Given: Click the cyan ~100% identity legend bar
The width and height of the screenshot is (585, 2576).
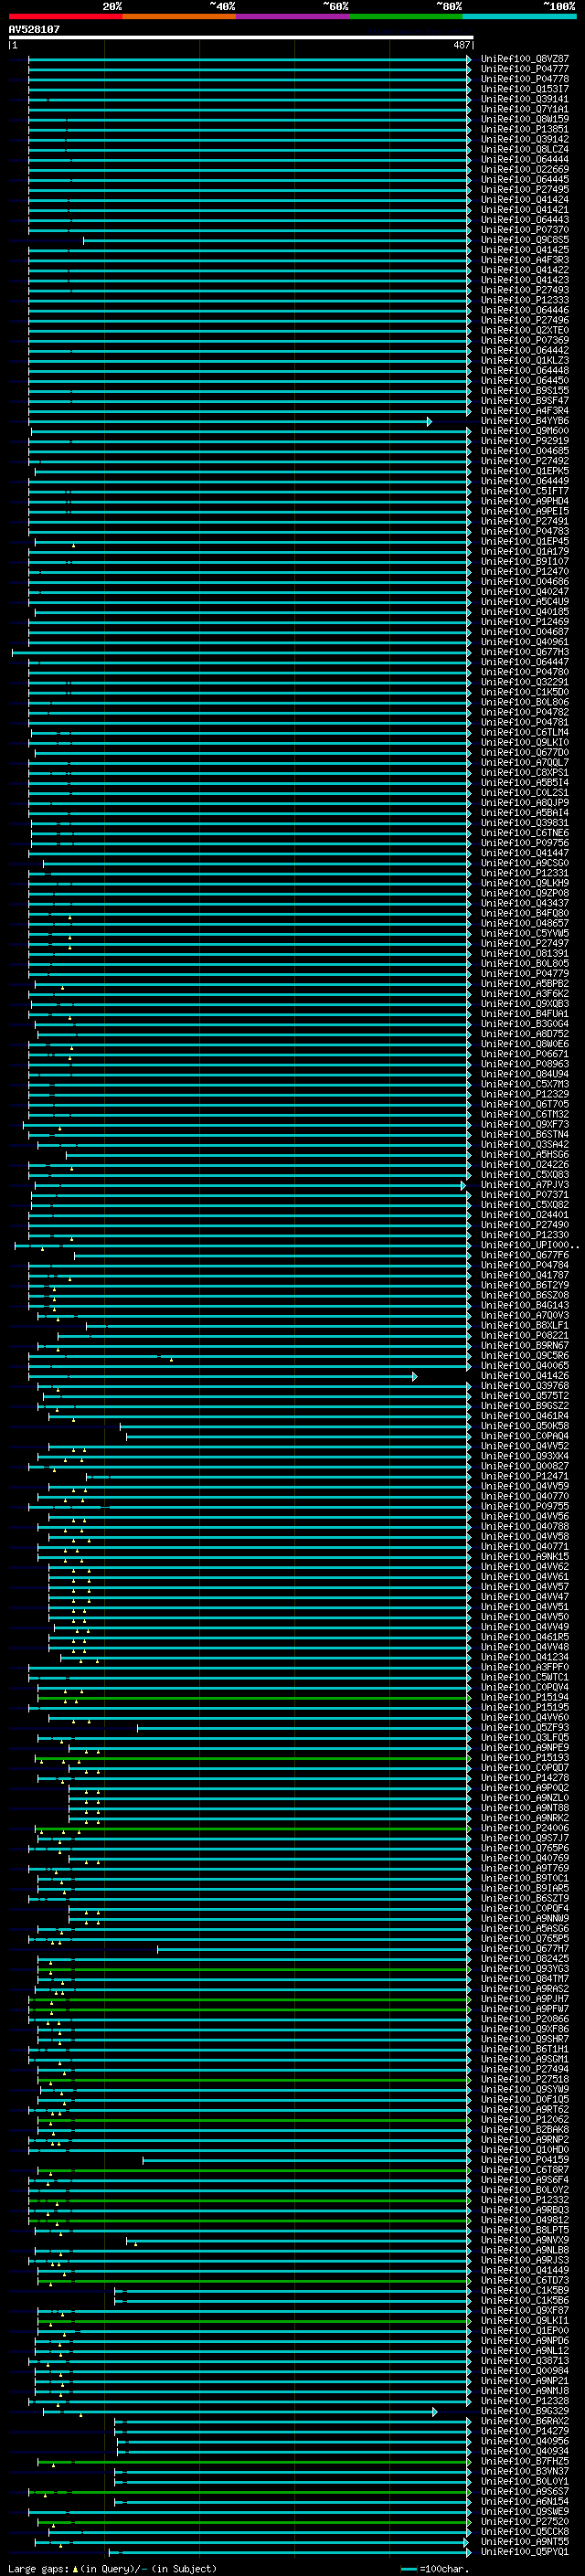Looking at the screenshot, I should (519, 17).
